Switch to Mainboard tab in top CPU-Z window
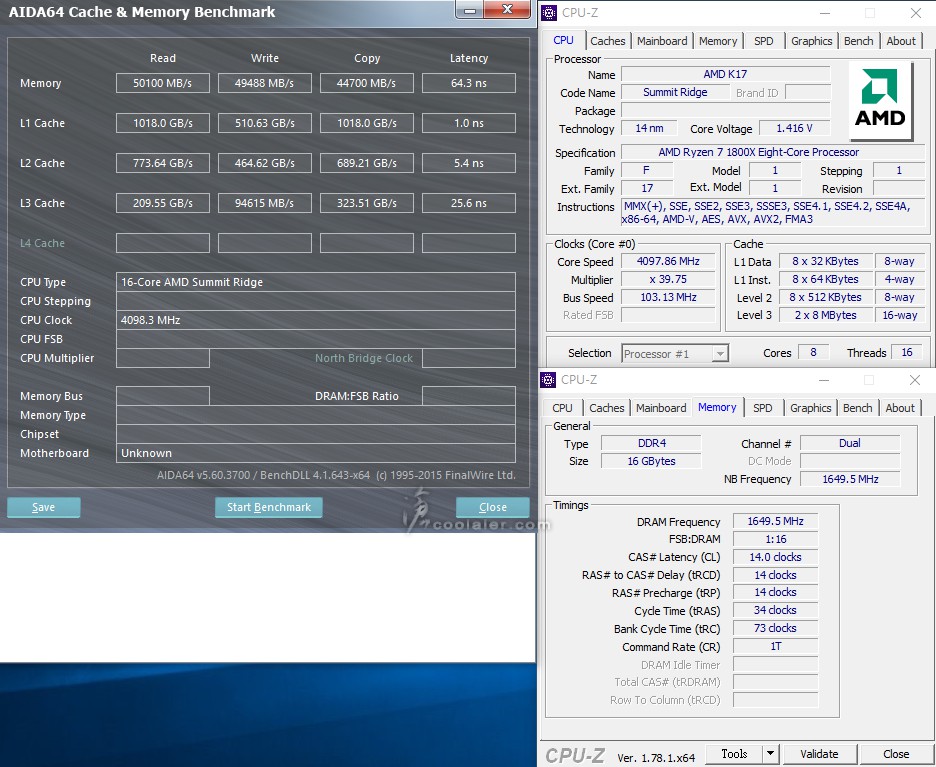Image resolution: width=936 pixels, height=767 pixels. (662, 41)
